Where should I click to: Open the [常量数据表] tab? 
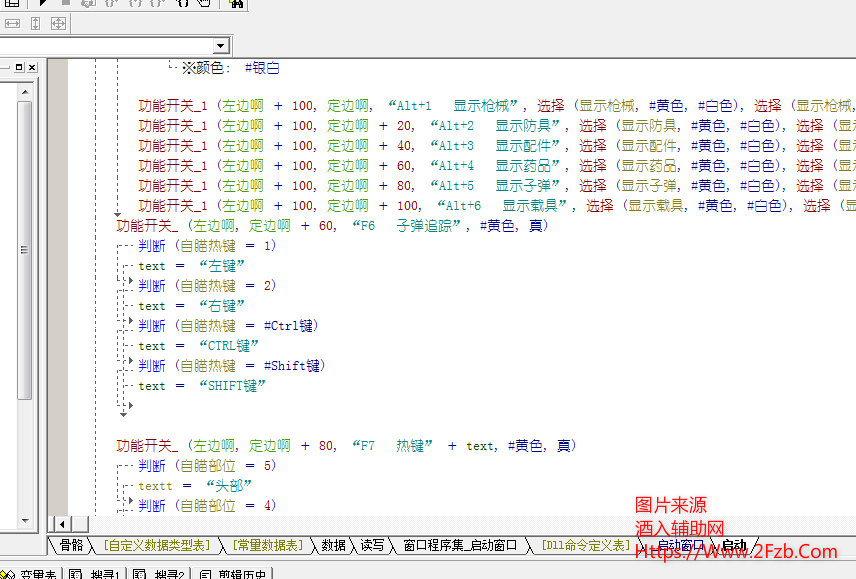tap(266, 545)
